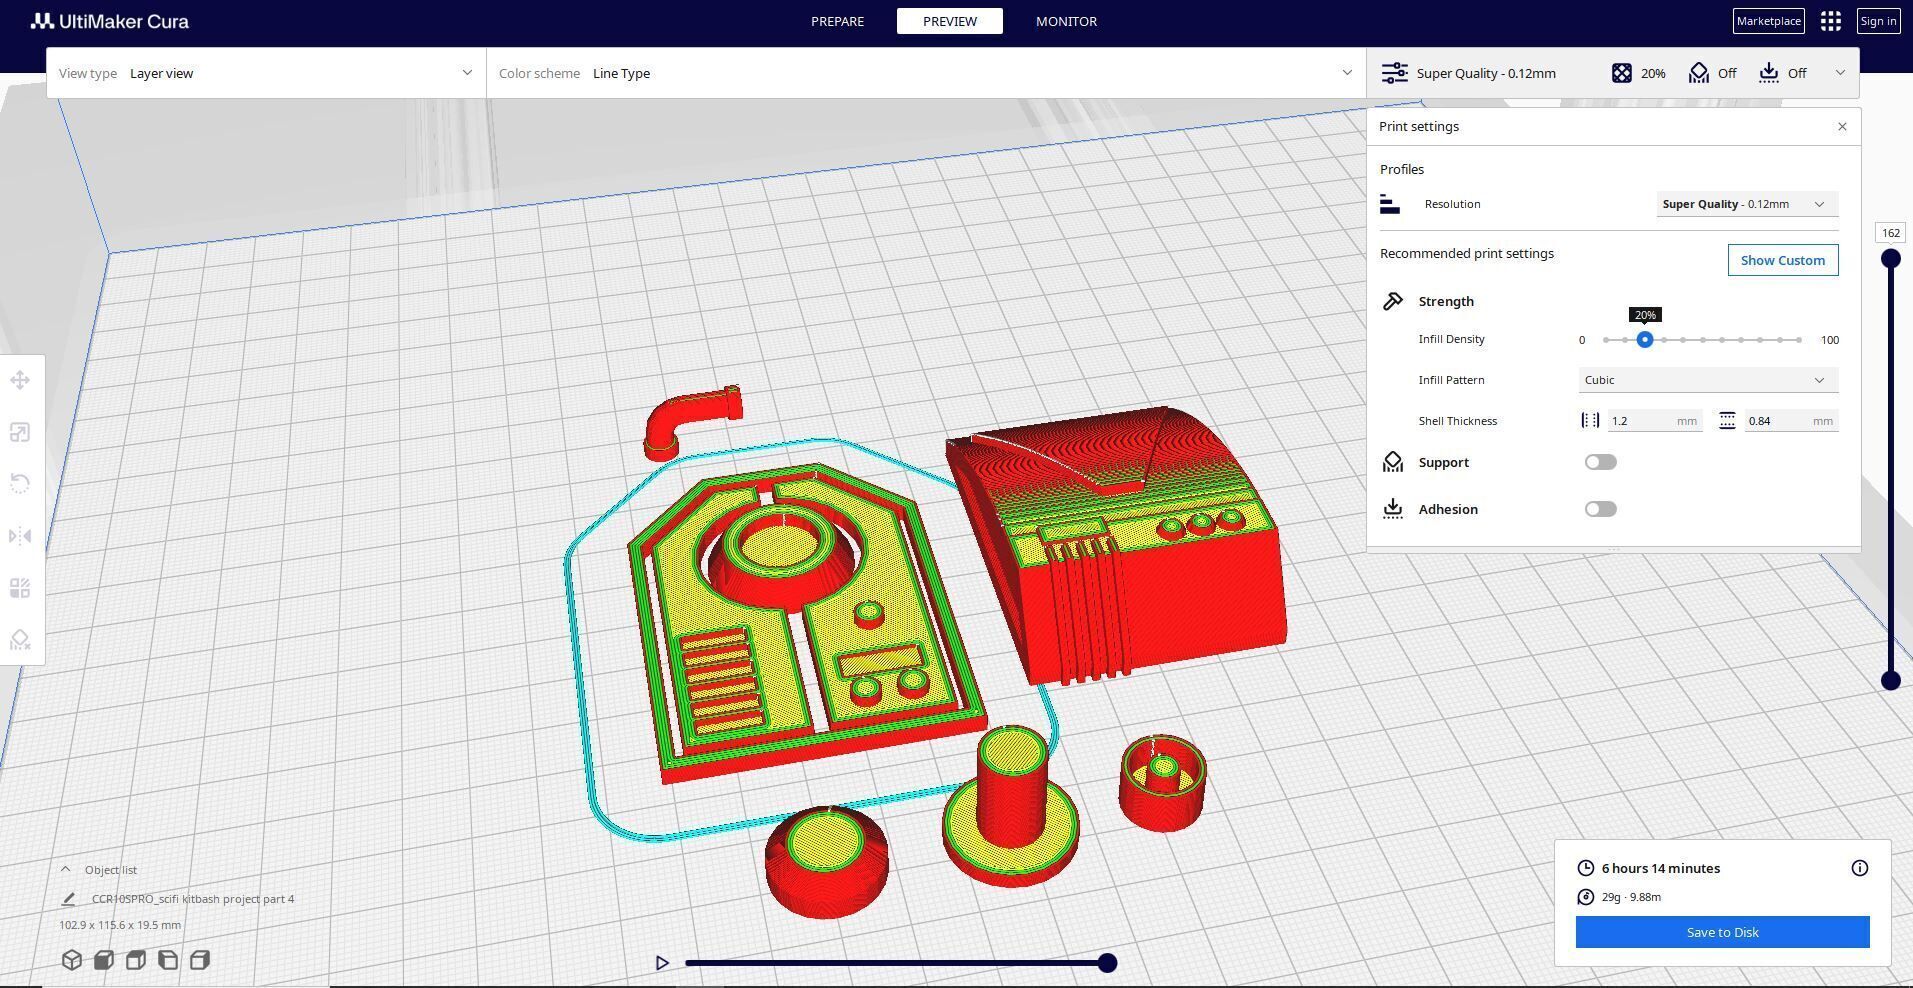The width and height of the screenshot is (1913, 988).
Task: Click the '102.9 x 115.6 x 19.5 mm' dimensions
Action: [120, 925]
